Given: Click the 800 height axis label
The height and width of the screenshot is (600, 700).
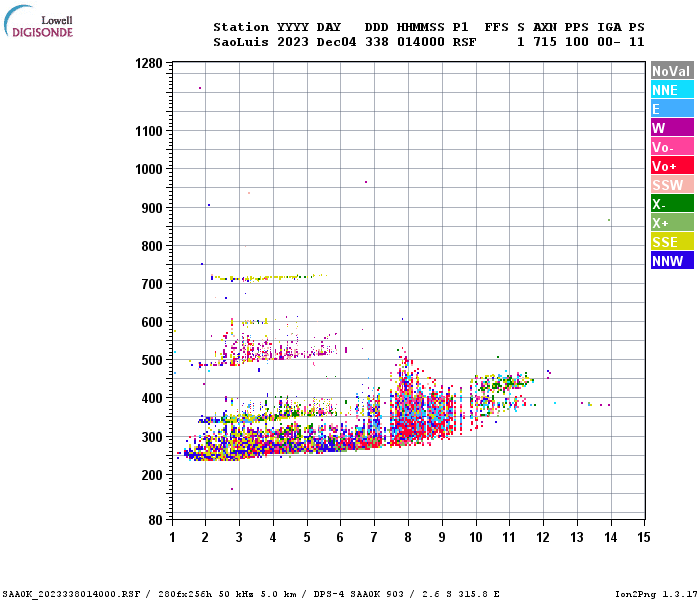Looking at the screenshot, I should pos(152,246).
